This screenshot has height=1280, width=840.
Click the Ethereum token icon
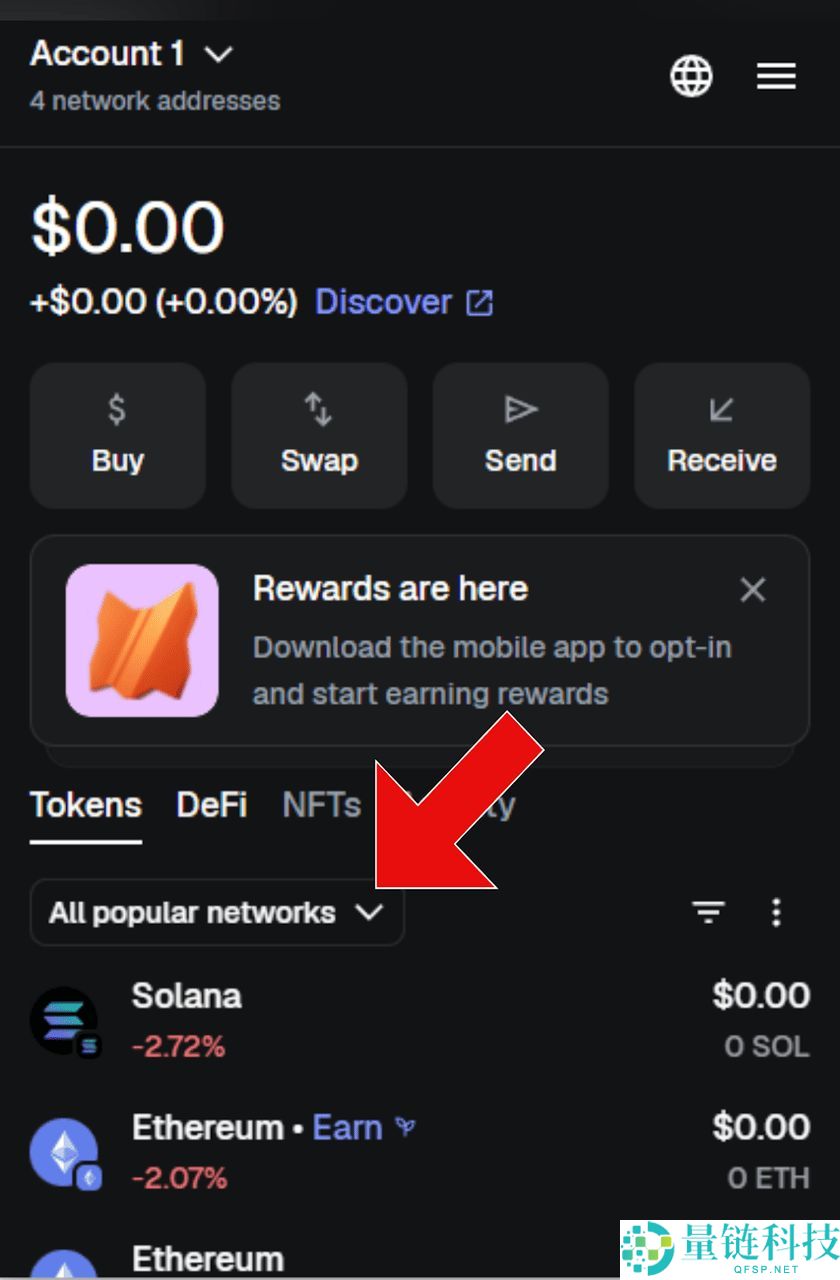[64, 1152]
